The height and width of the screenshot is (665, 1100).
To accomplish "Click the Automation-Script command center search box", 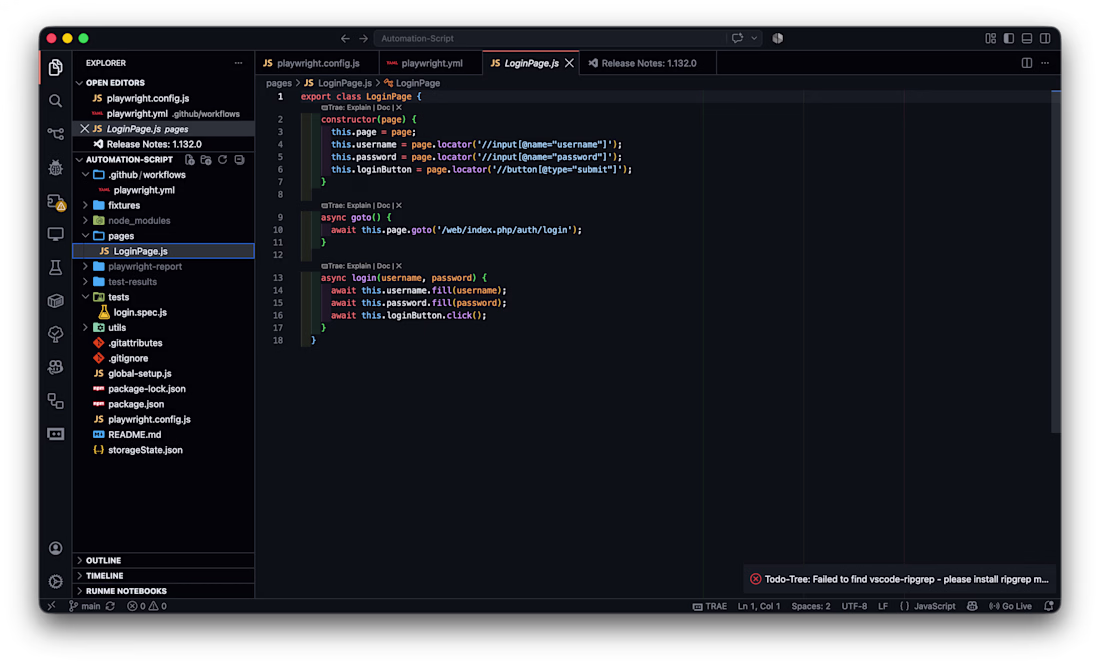I will tap(549, 39).
